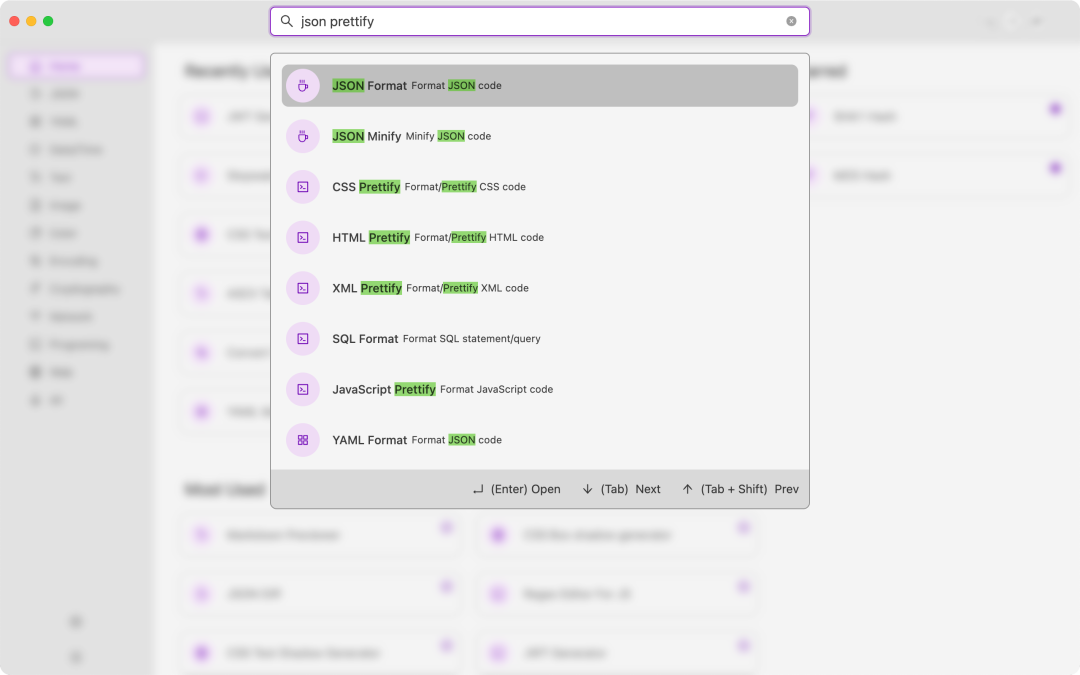Click the magnifying glass search icon

[287, 21]
